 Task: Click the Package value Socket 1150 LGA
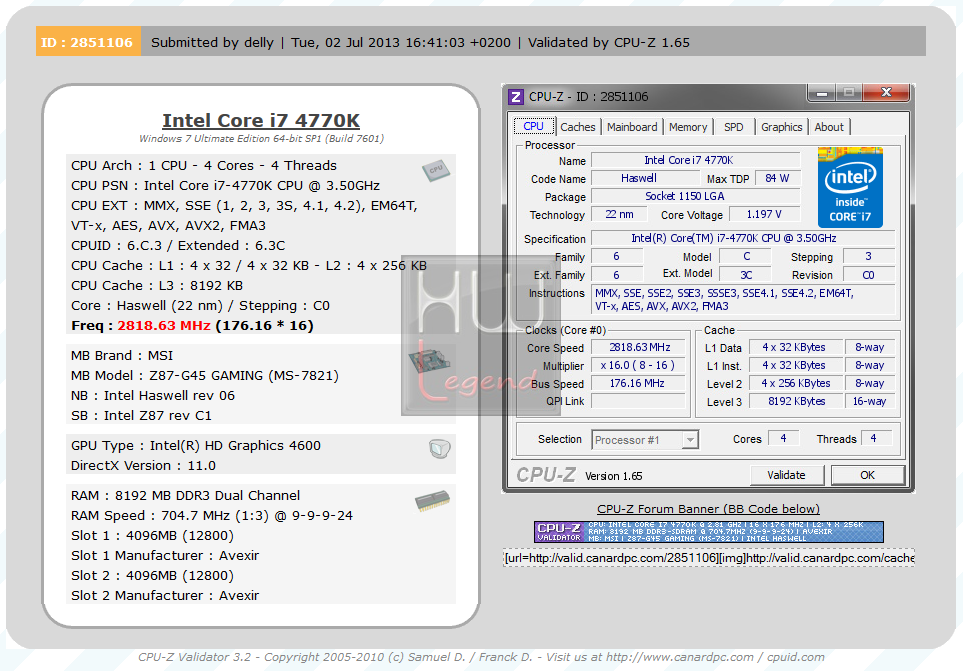point(696,196)
